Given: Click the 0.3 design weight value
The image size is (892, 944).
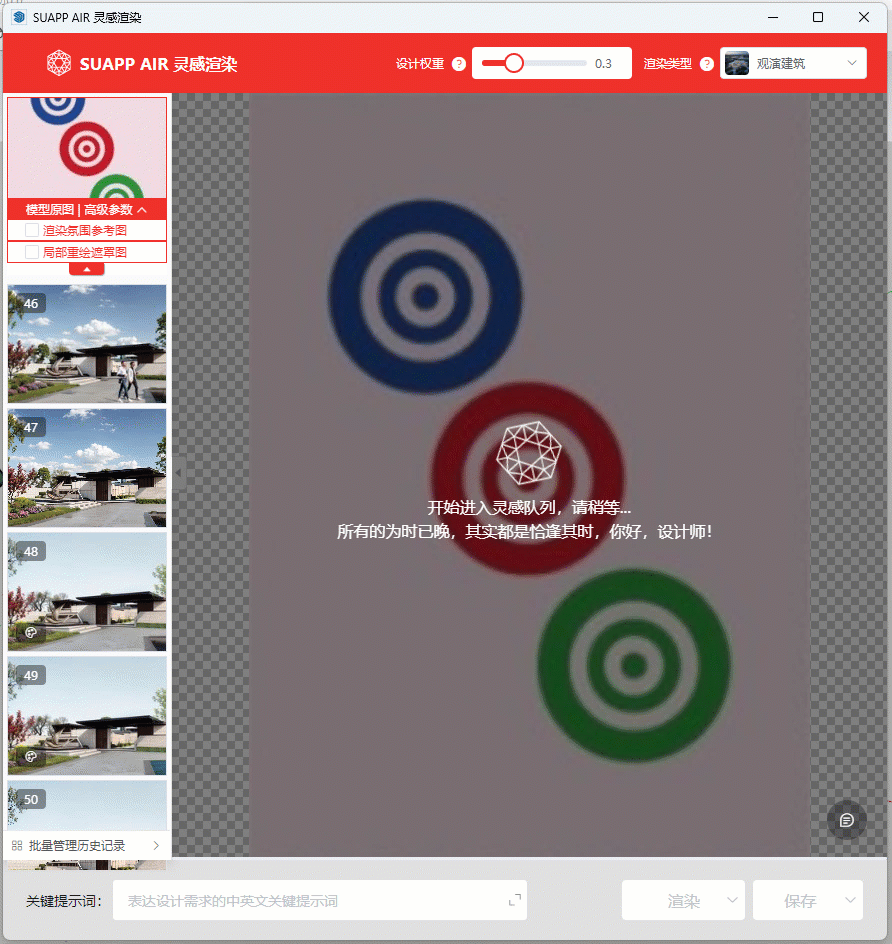Looking at the screenshot, I should click(x=603, y=64).
